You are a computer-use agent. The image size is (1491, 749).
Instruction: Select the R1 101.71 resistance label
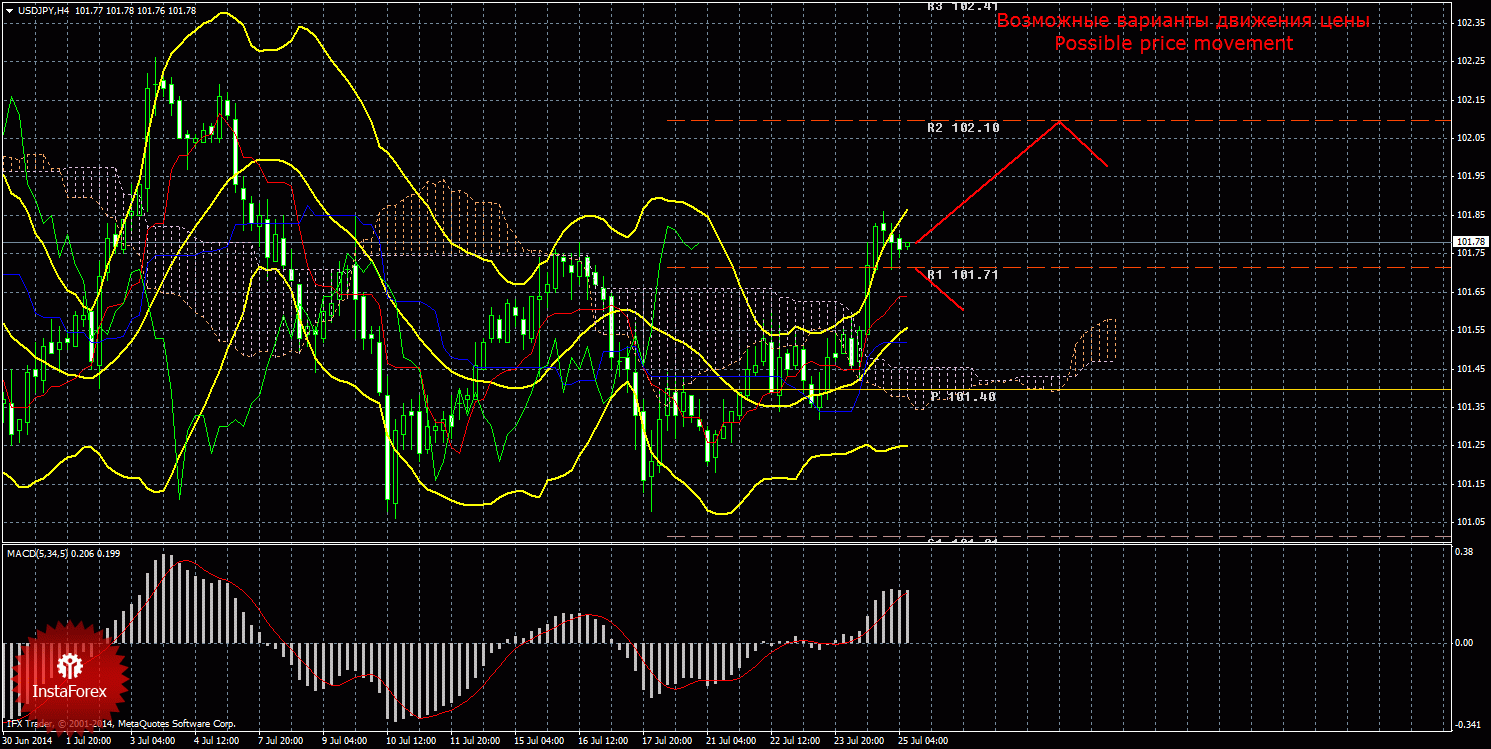(x=962, y=274)
